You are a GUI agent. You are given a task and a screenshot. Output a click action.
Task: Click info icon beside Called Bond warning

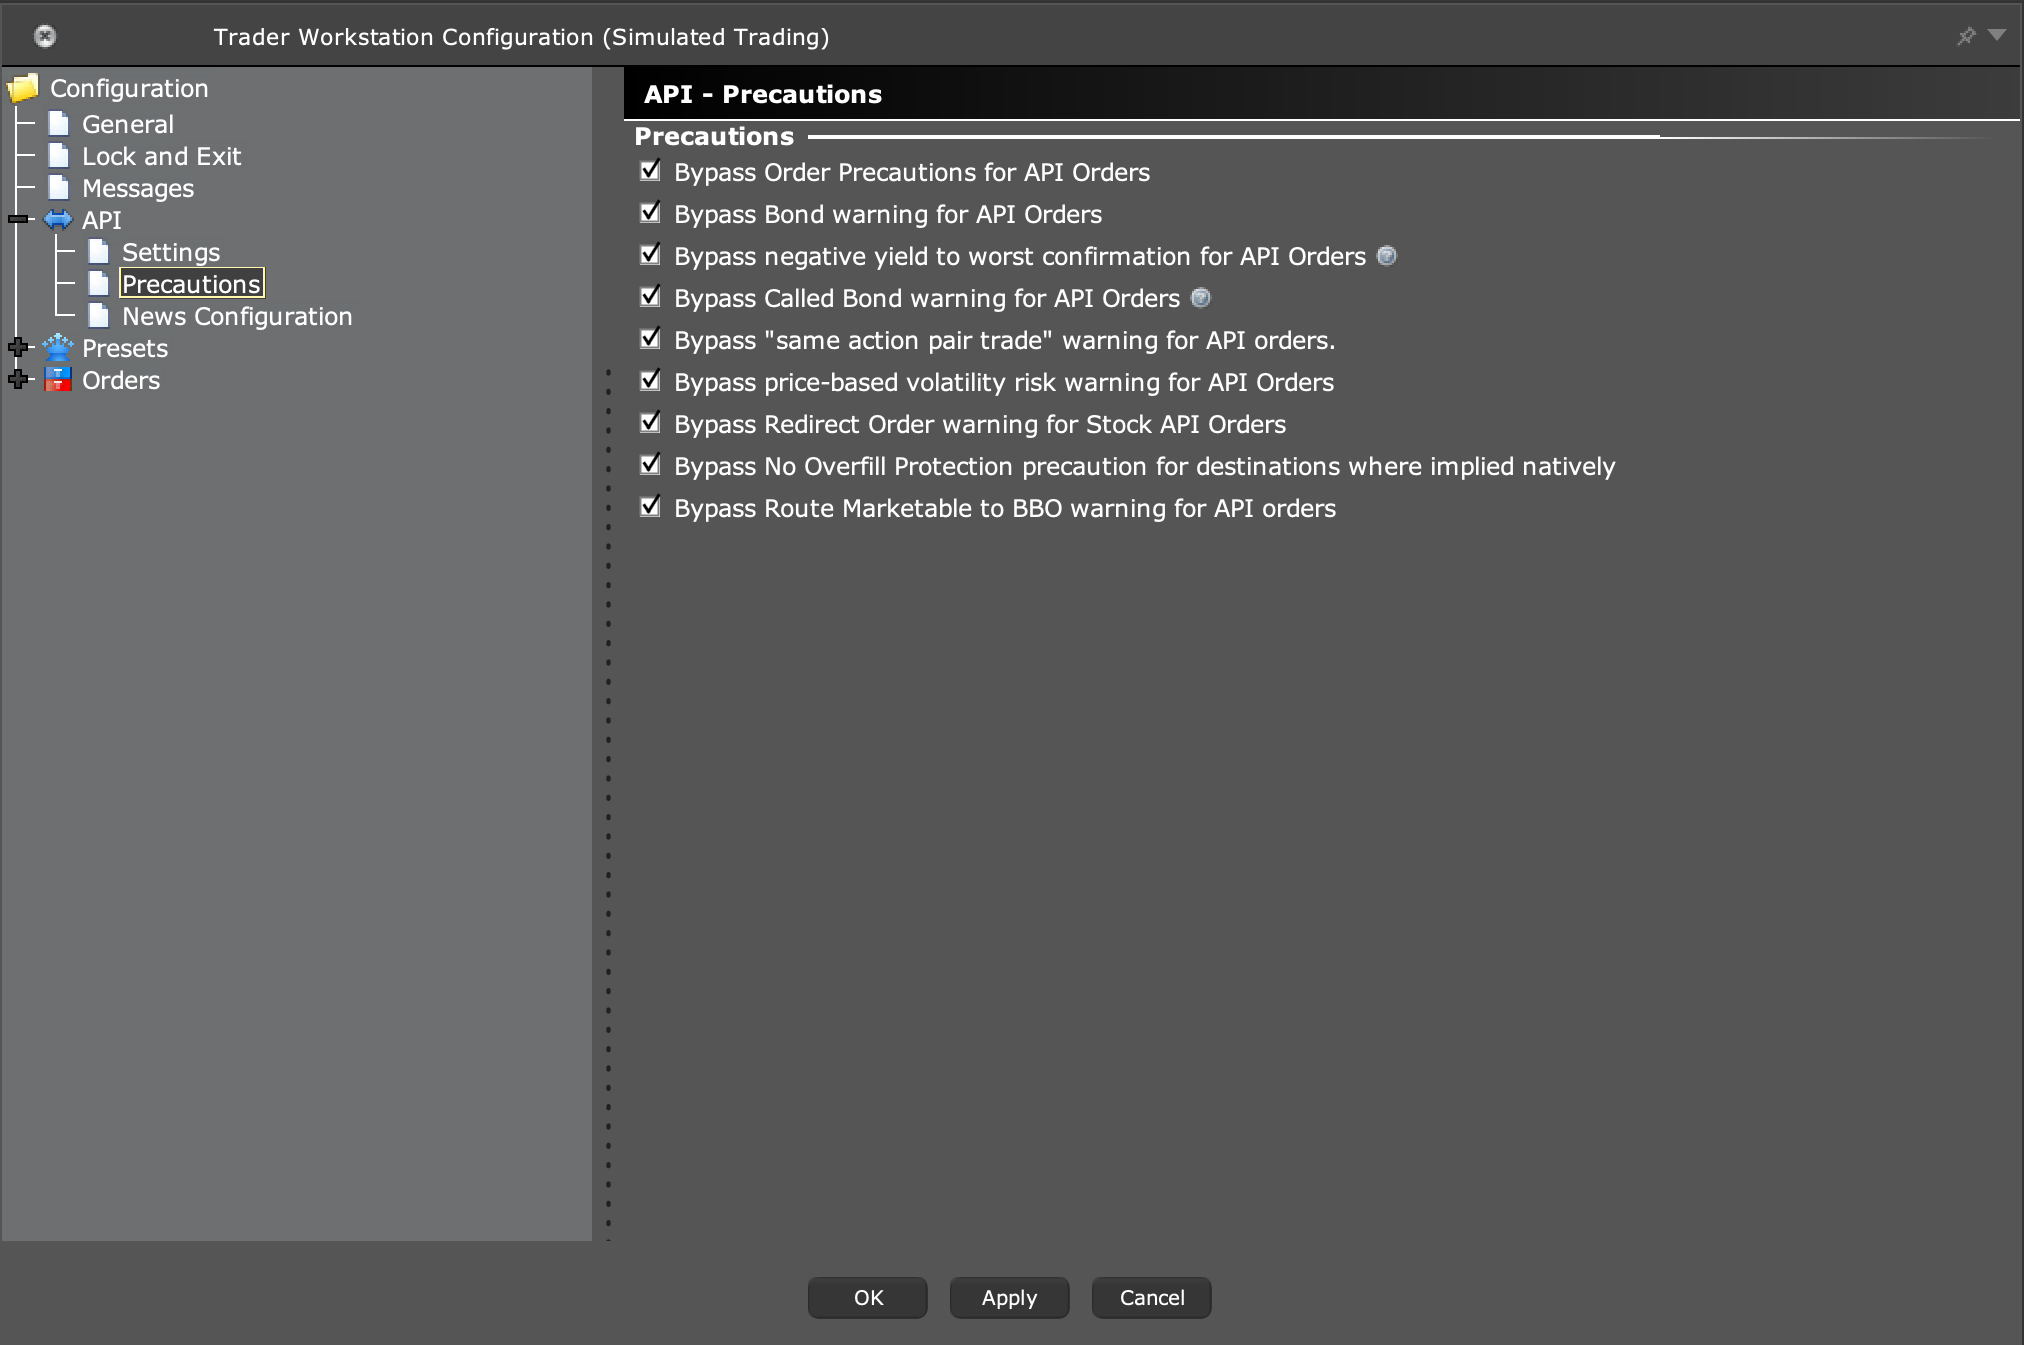click(1201, 298)
